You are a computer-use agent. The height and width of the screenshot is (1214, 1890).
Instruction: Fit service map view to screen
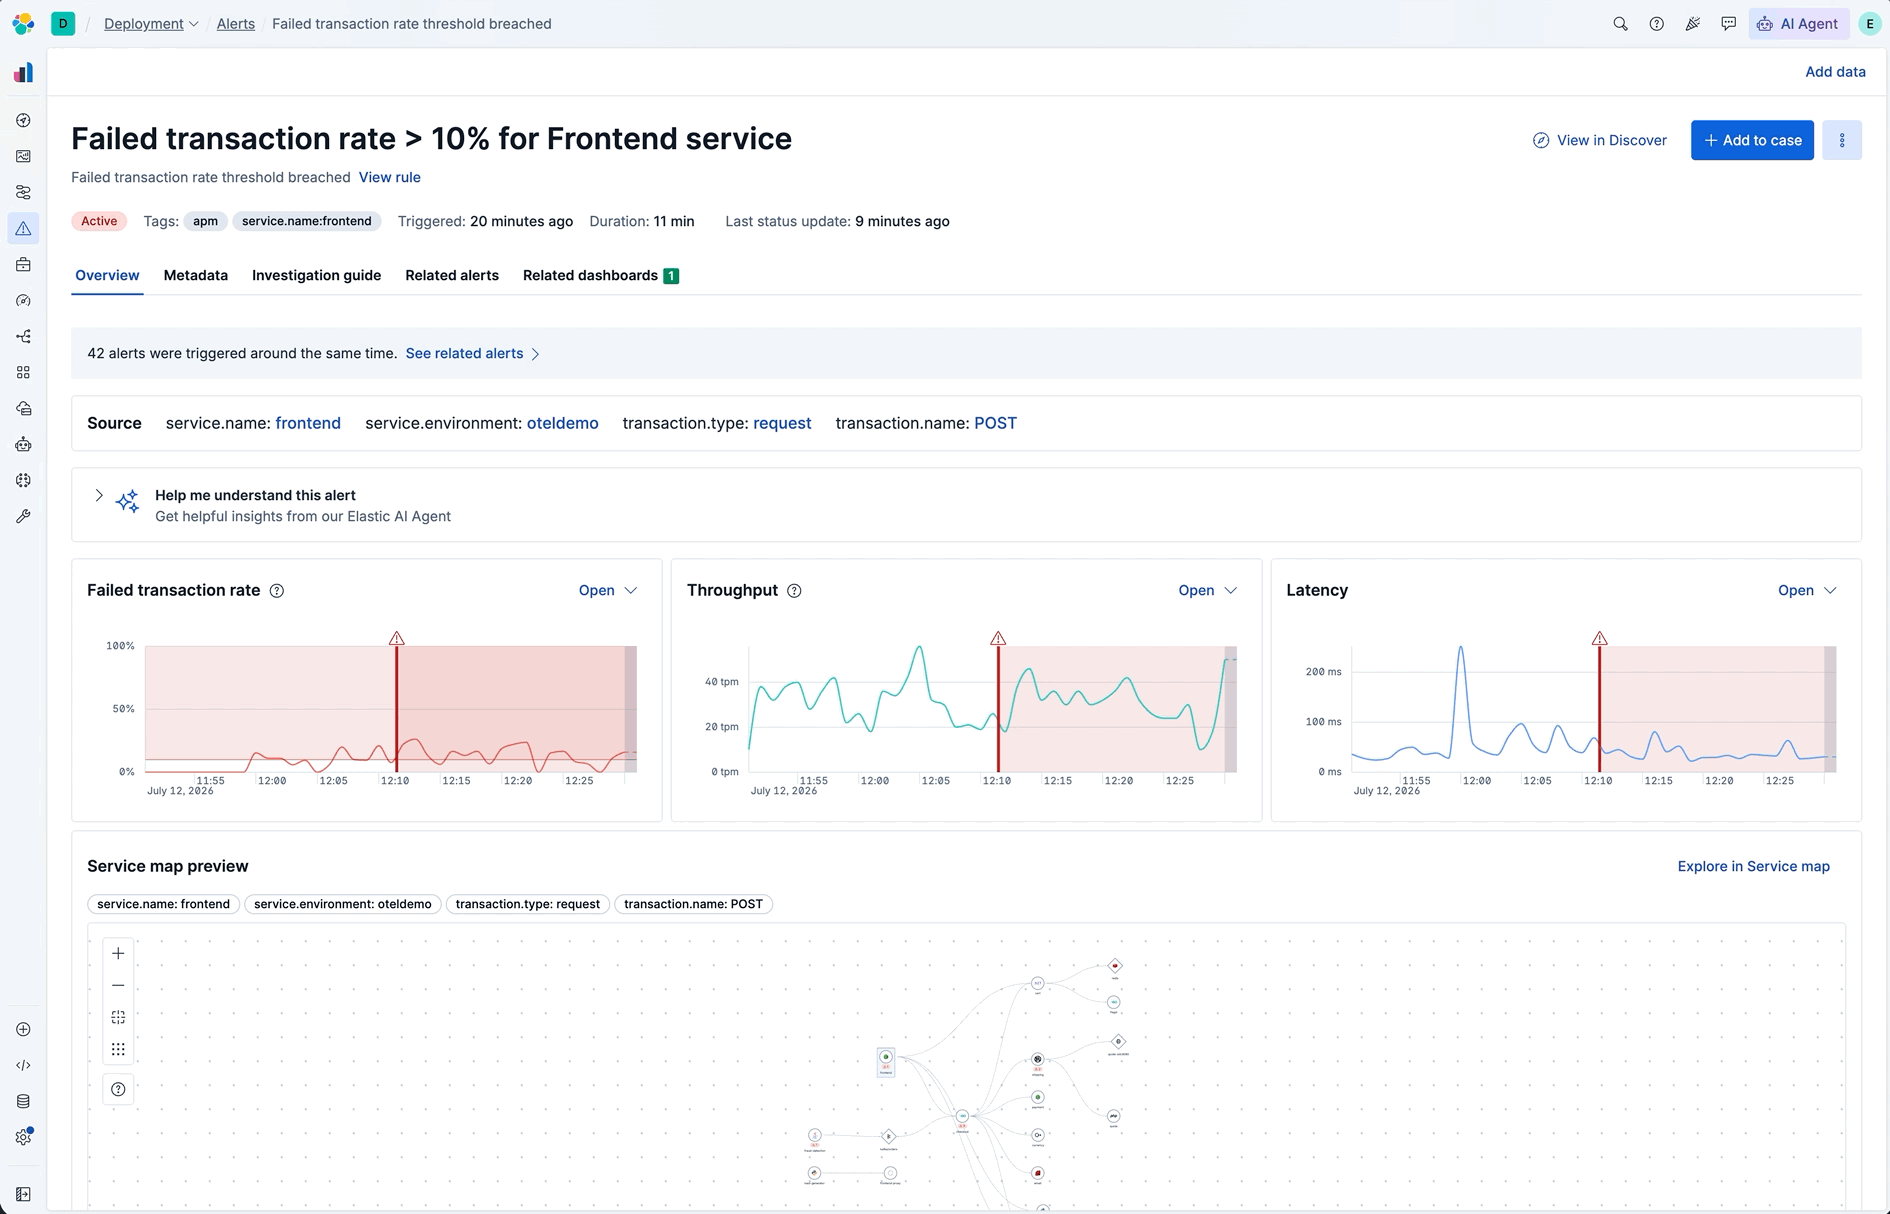coord(118,1017)
